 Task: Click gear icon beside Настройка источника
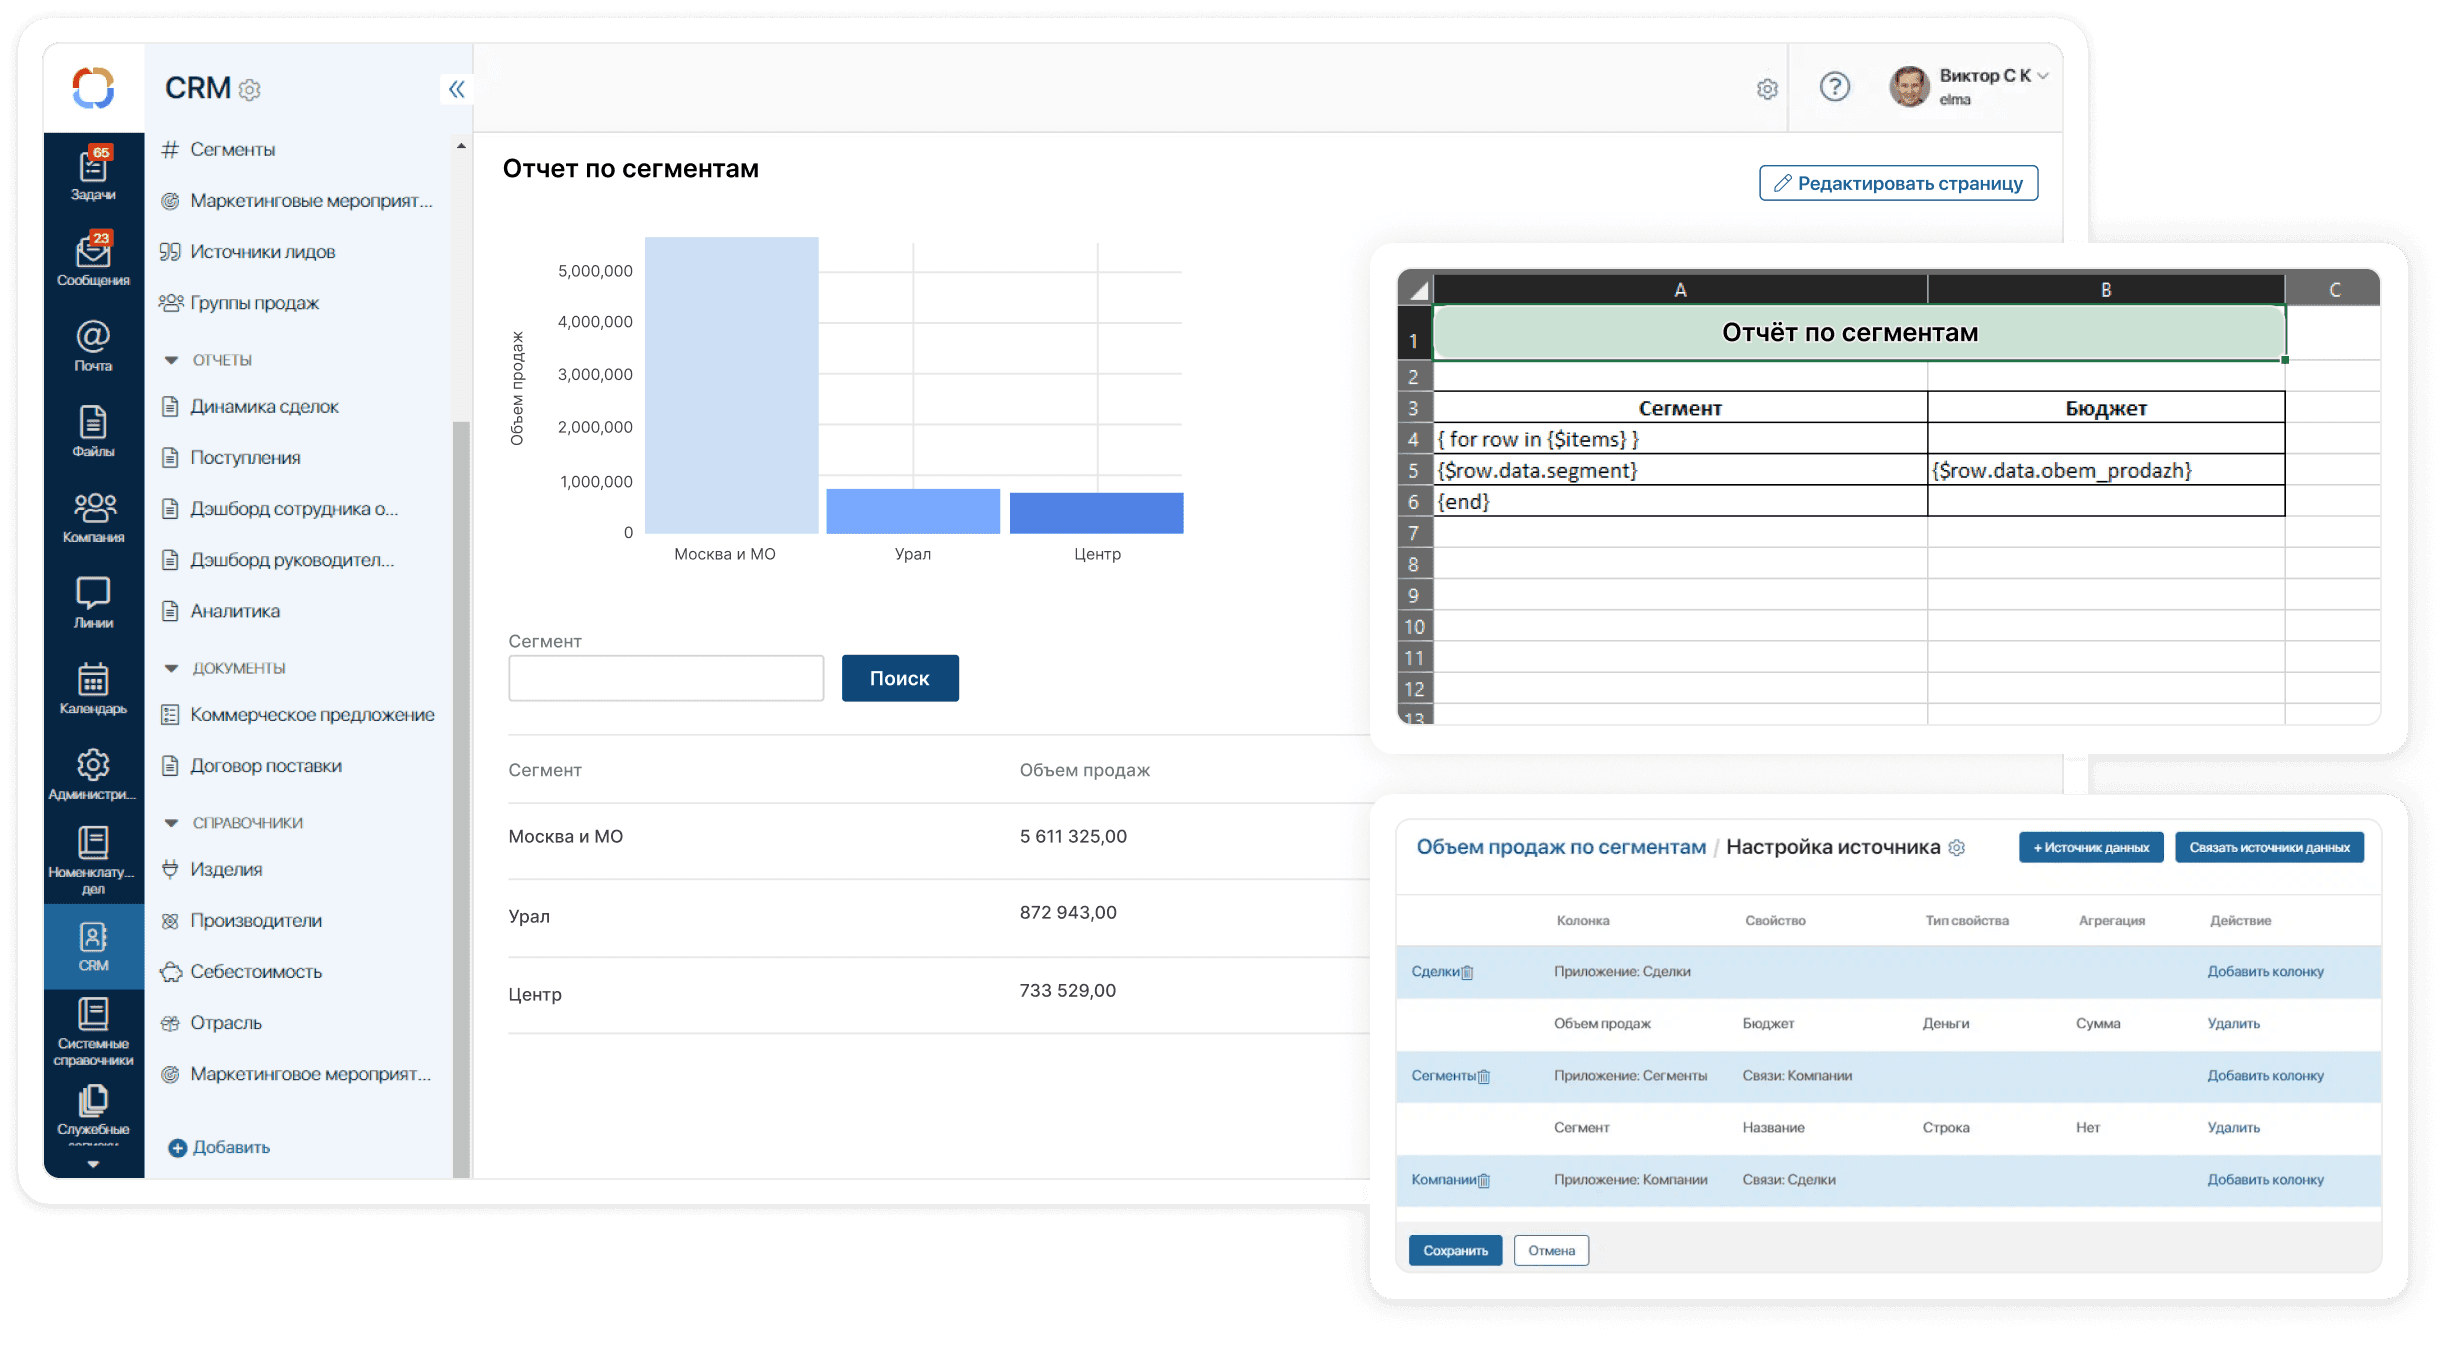[x=1957, y=848]
